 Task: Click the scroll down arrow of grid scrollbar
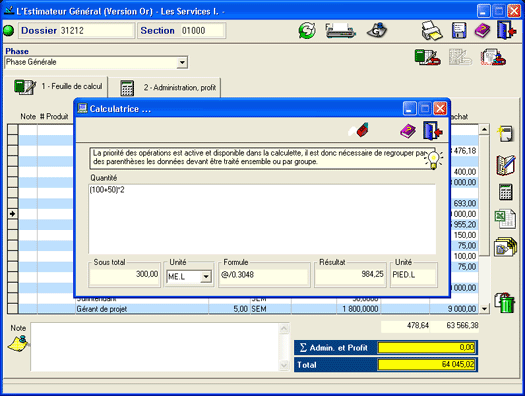484,309
